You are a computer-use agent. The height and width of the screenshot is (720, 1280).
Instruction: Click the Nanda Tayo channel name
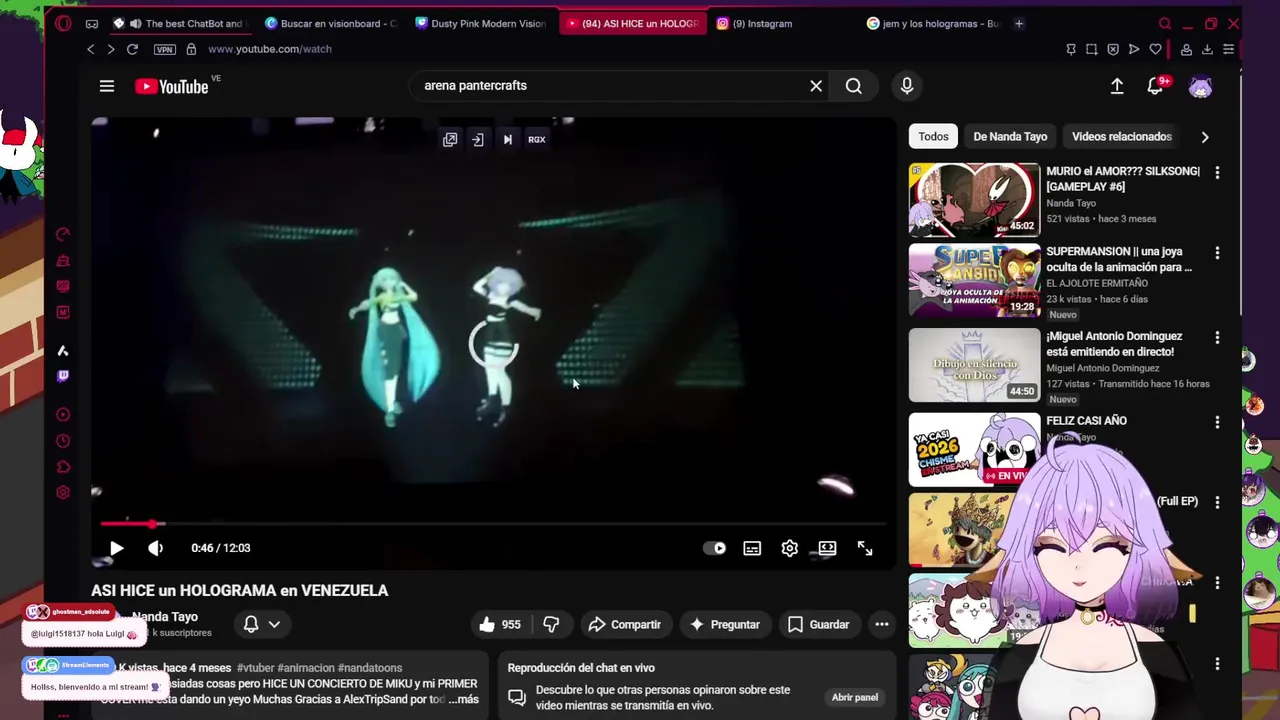165,617
